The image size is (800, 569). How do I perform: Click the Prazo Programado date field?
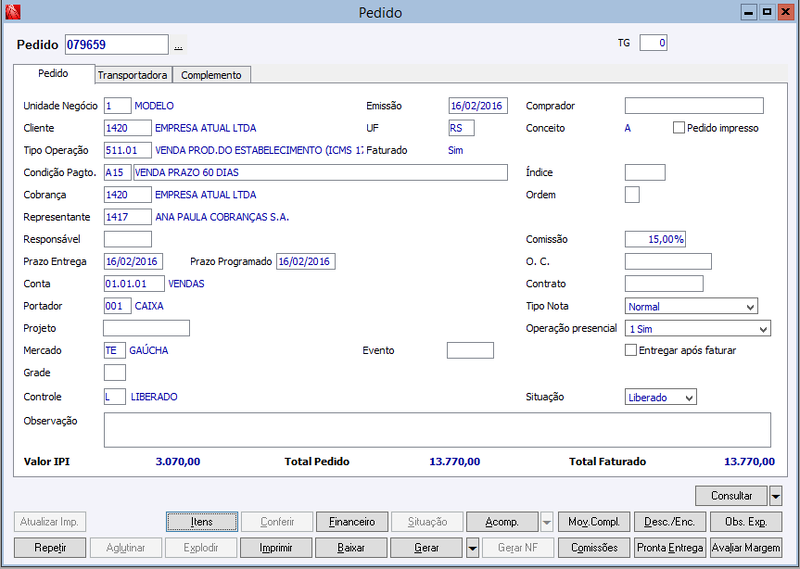coord(306,261)
